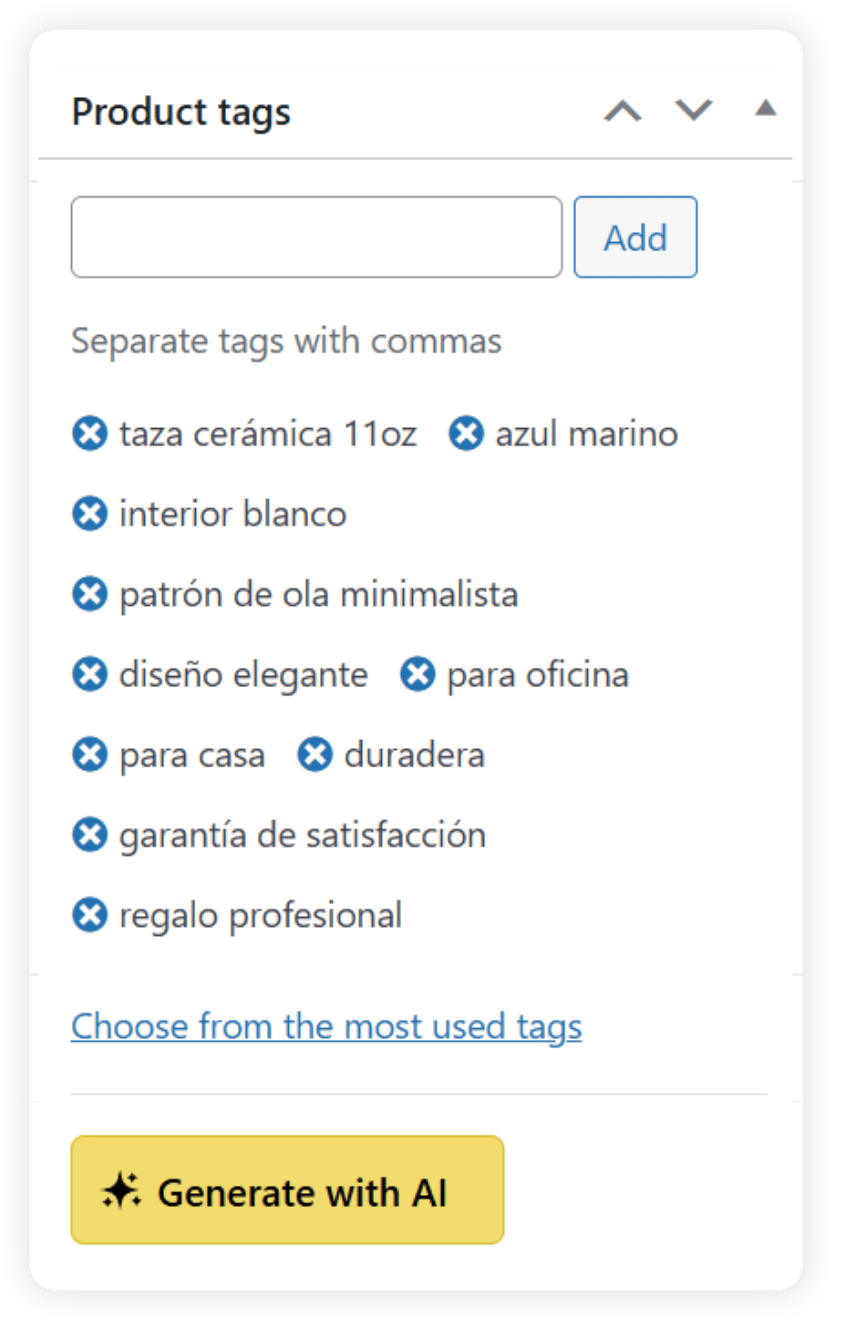This screenshot has height=1327, width=841.
Task: Remove the 'diseño elegante' tag
Action: pyautogui.click(x=89, y=674)
